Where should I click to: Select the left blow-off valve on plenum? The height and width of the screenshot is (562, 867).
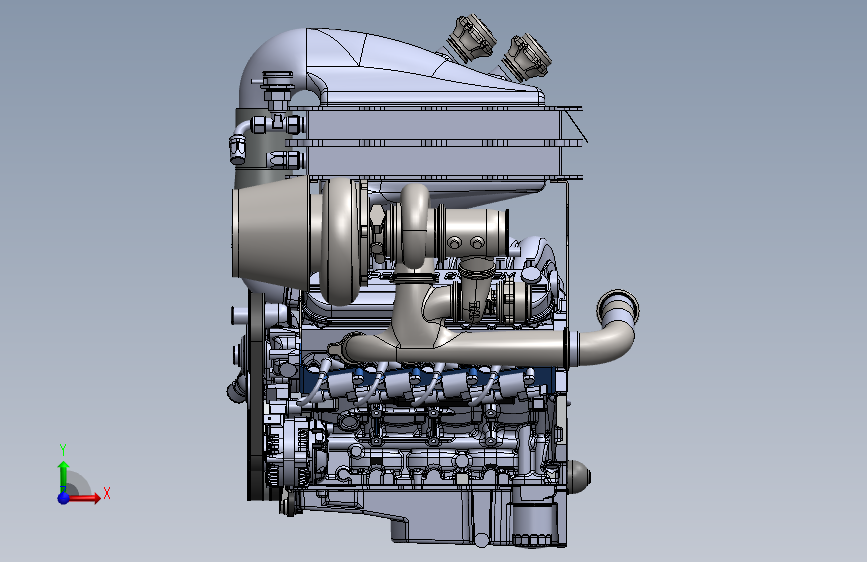pos(472,38)
